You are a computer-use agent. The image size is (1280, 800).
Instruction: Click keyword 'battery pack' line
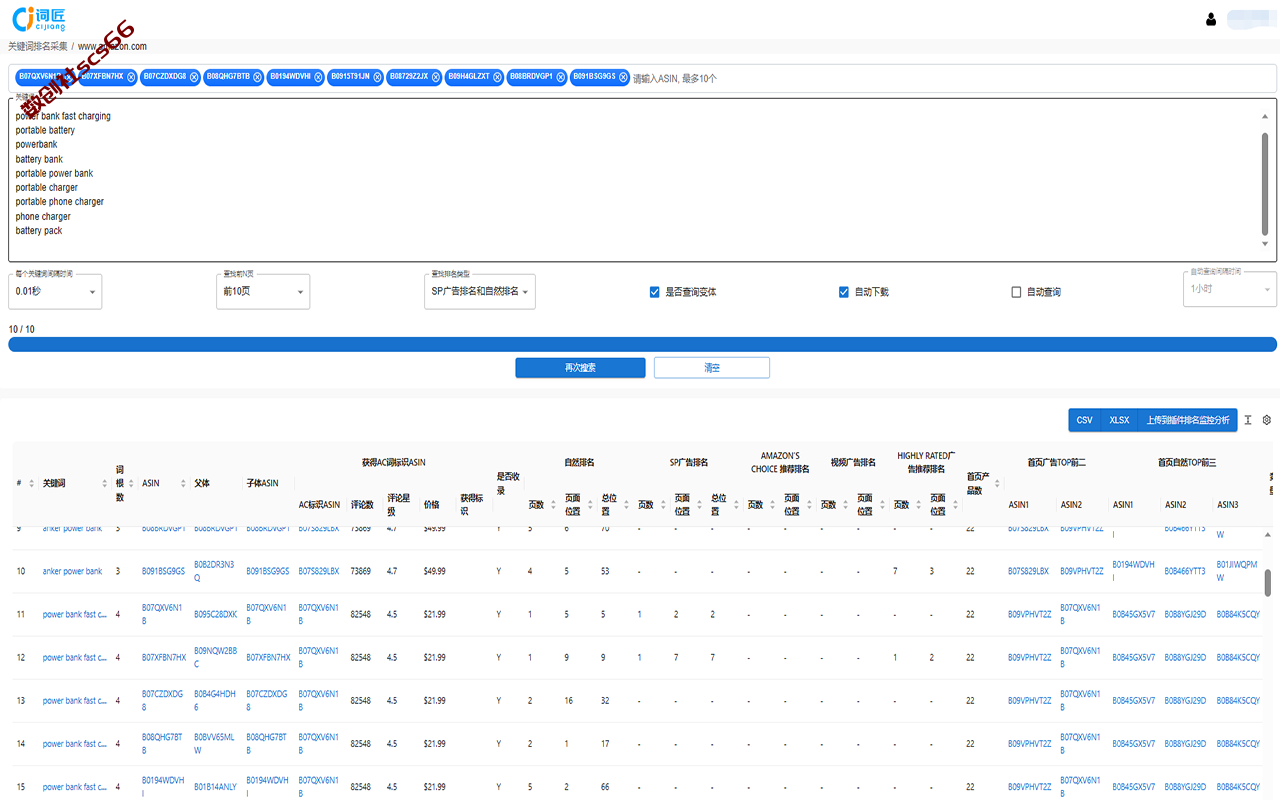click(38, 231)
